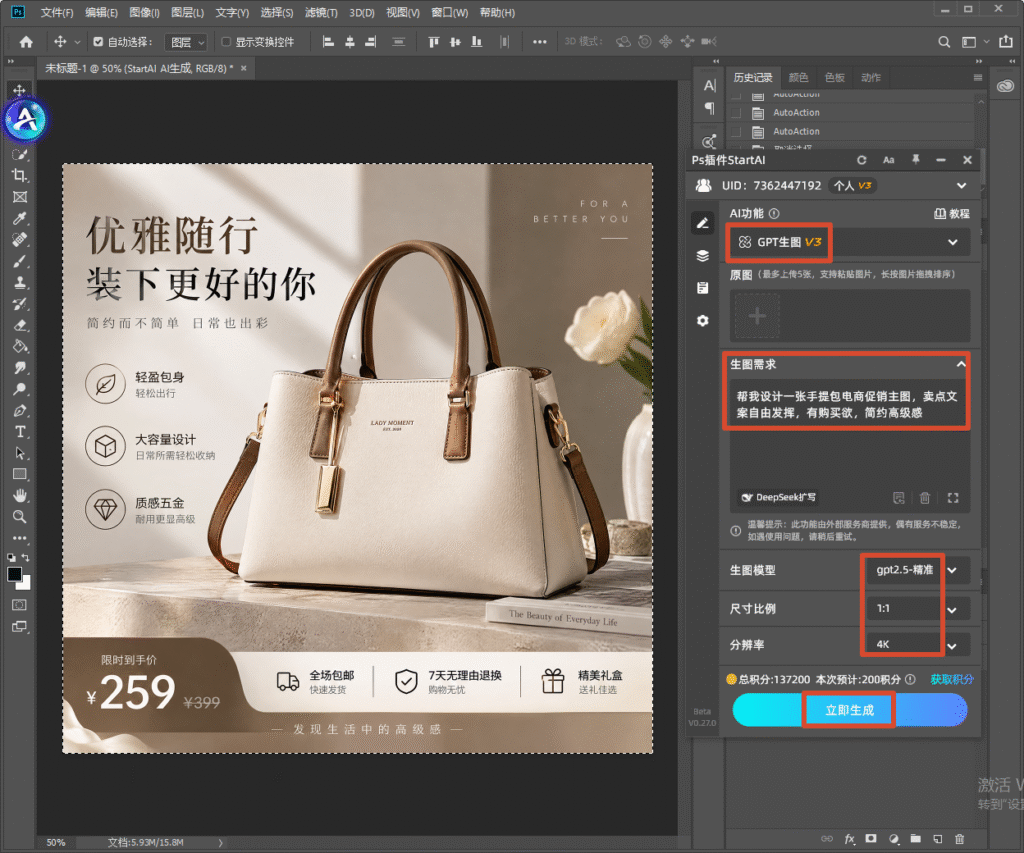Open the 文件(F) menu

pos(57,12)
